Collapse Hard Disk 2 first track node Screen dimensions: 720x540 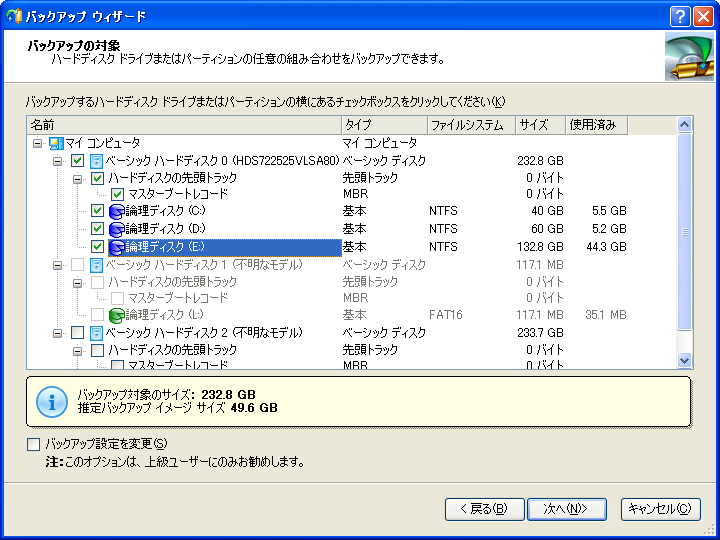point(78,351)
